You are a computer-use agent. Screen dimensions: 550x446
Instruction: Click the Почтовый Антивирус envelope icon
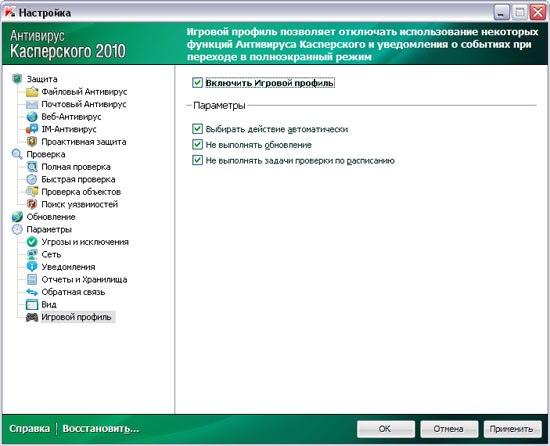[32, 104]
